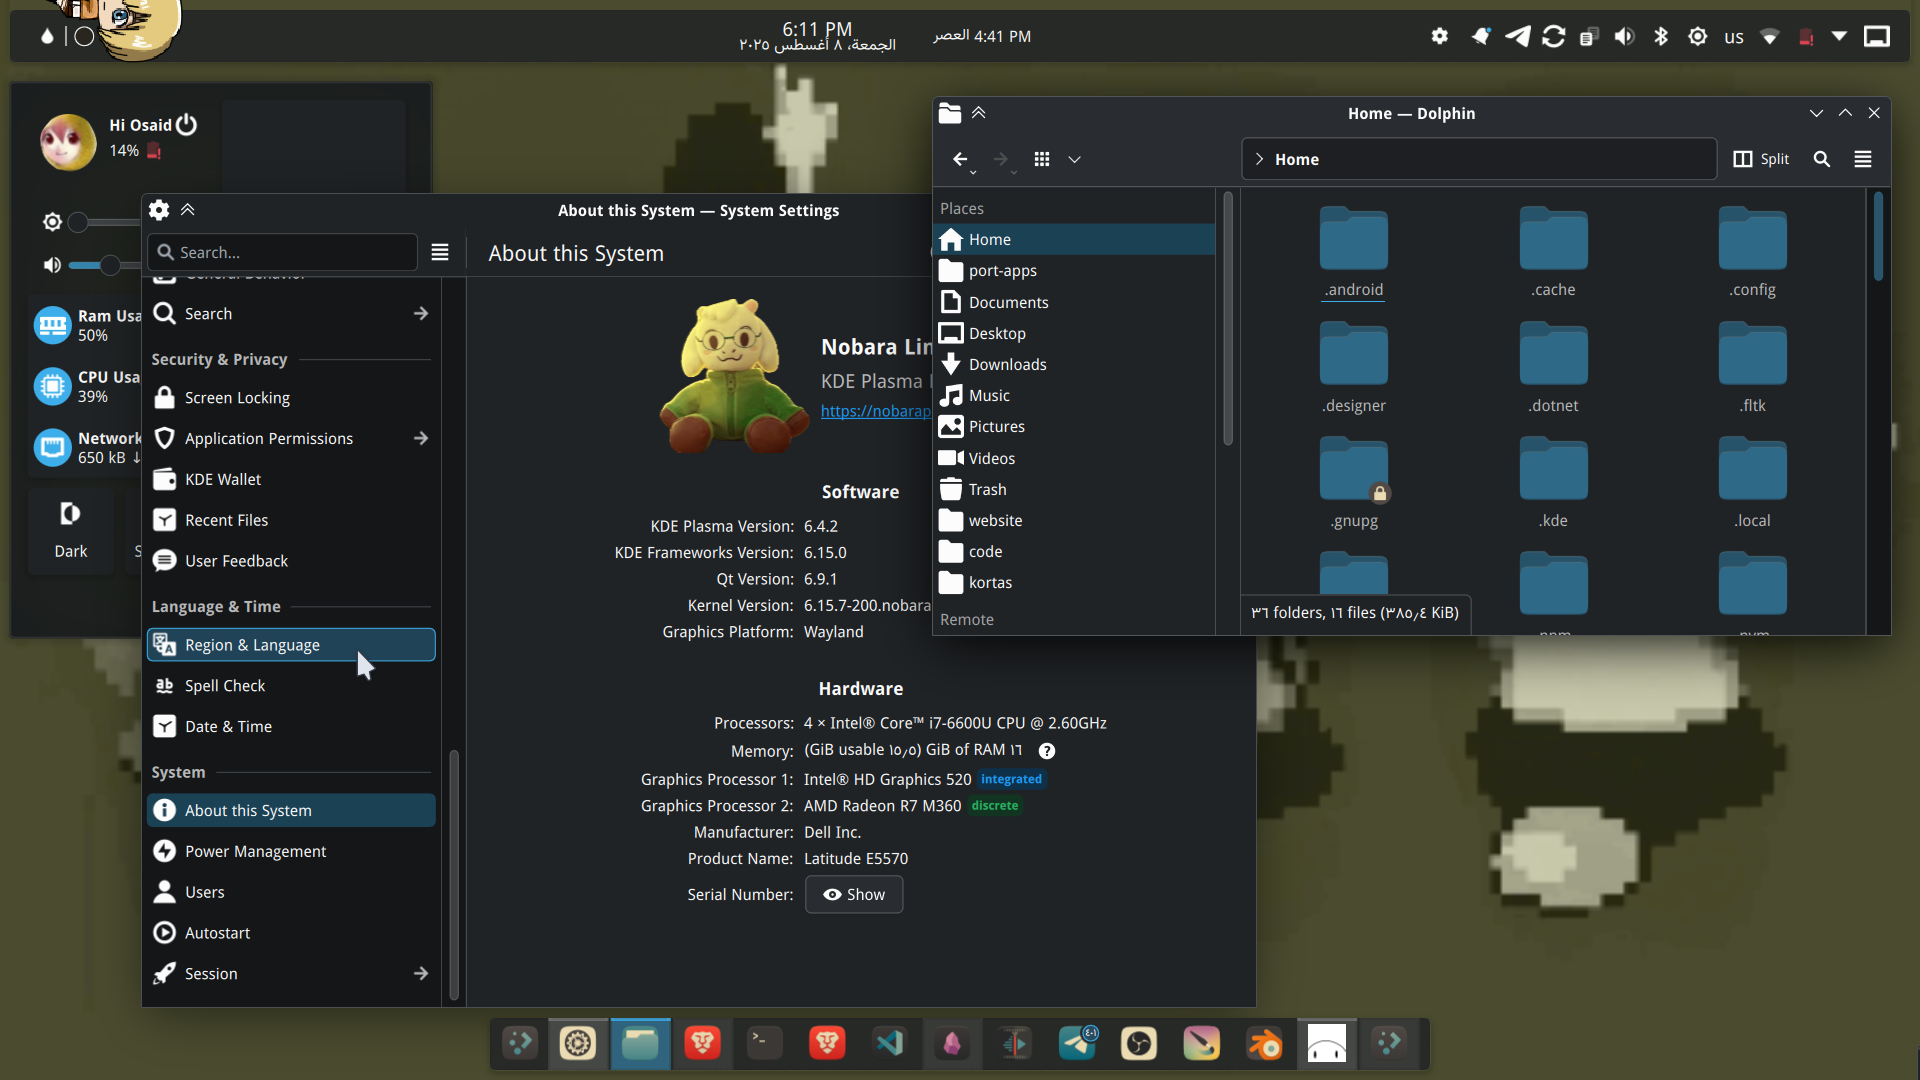
Task: Search files in Dolphin
Action: pos(1822,159)
